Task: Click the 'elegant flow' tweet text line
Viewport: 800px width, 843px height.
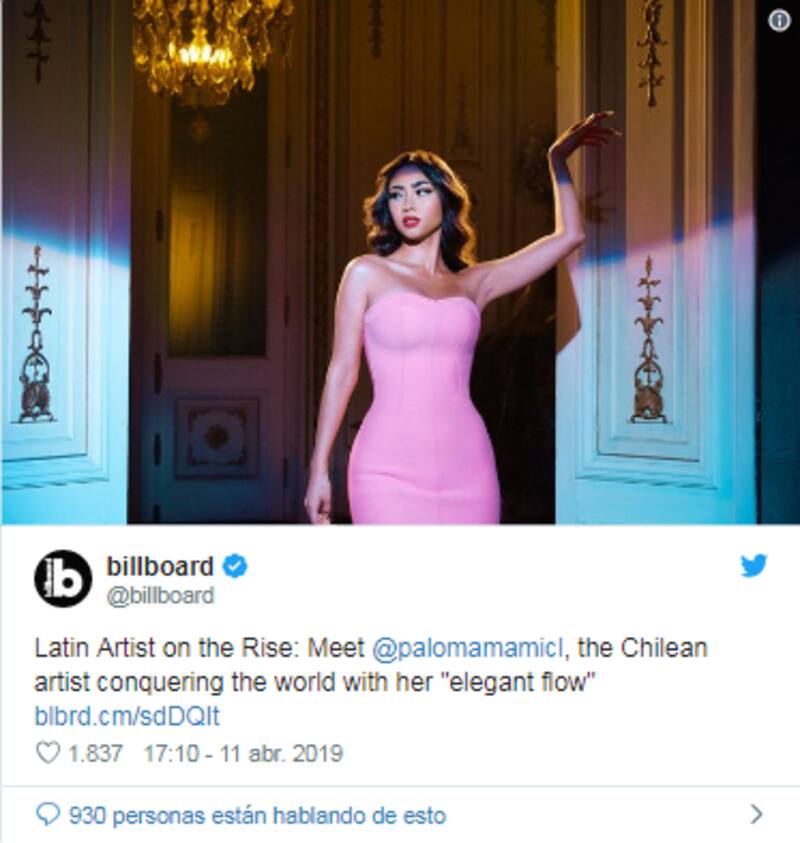Action: [315, 683]
